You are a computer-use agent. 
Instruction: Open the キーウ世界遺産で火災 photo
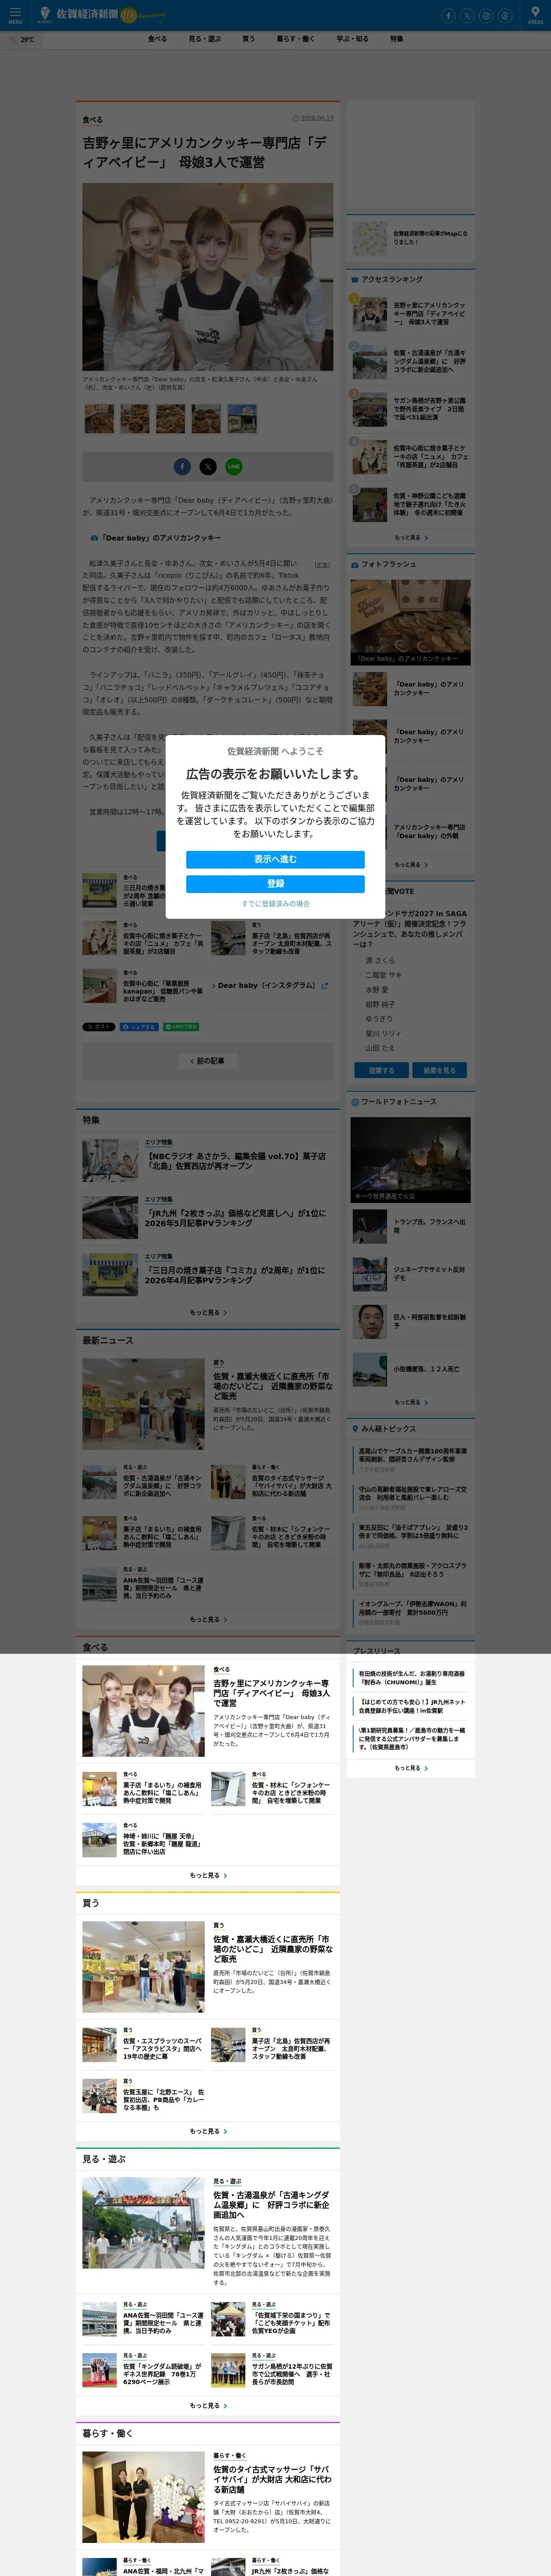coord(410,1160)
